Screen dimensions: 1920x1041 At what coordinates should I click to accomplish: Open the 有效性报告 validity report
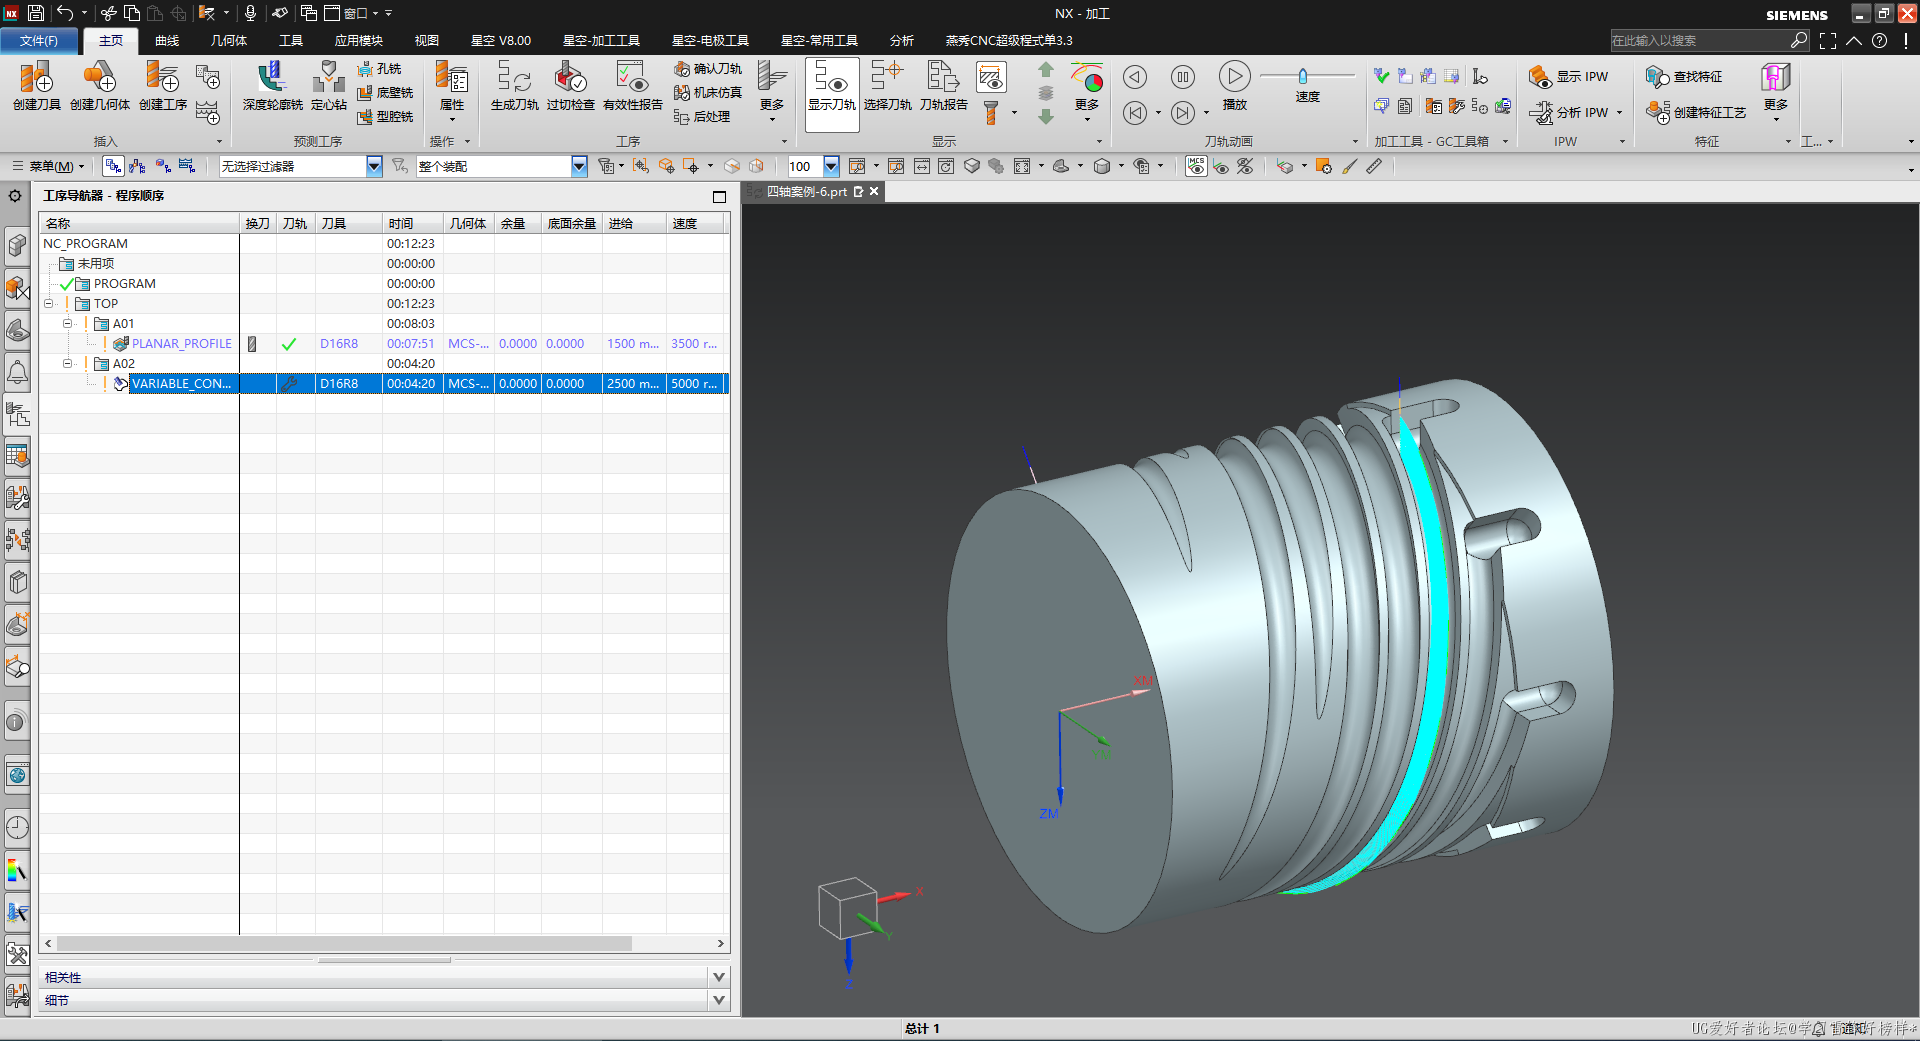pyautogui.click(x=632, y=86)
